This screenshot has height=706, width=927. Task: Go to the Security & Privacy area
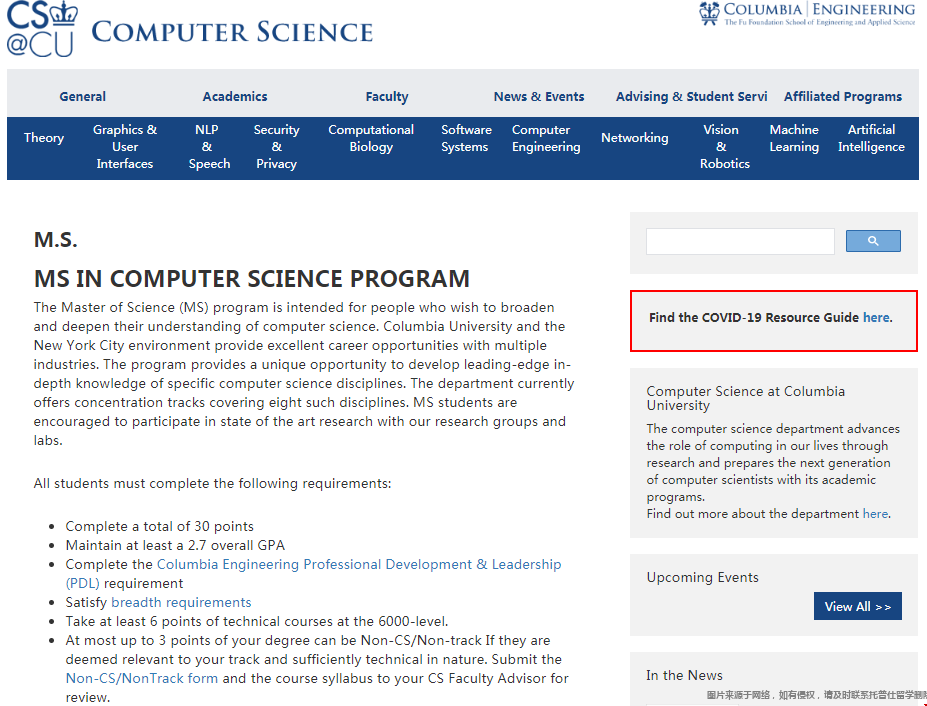pyautogui.click(x=276, y=147)
